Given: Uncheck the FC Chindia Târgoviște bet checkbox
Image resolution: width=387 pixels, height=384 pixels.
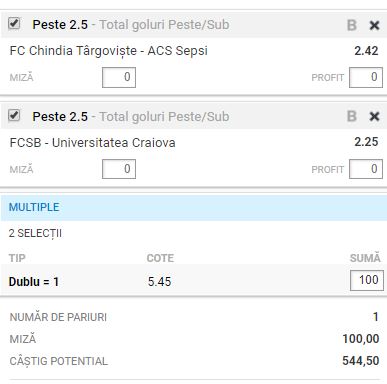Looking at the screenshot, I should coord(14,24).
